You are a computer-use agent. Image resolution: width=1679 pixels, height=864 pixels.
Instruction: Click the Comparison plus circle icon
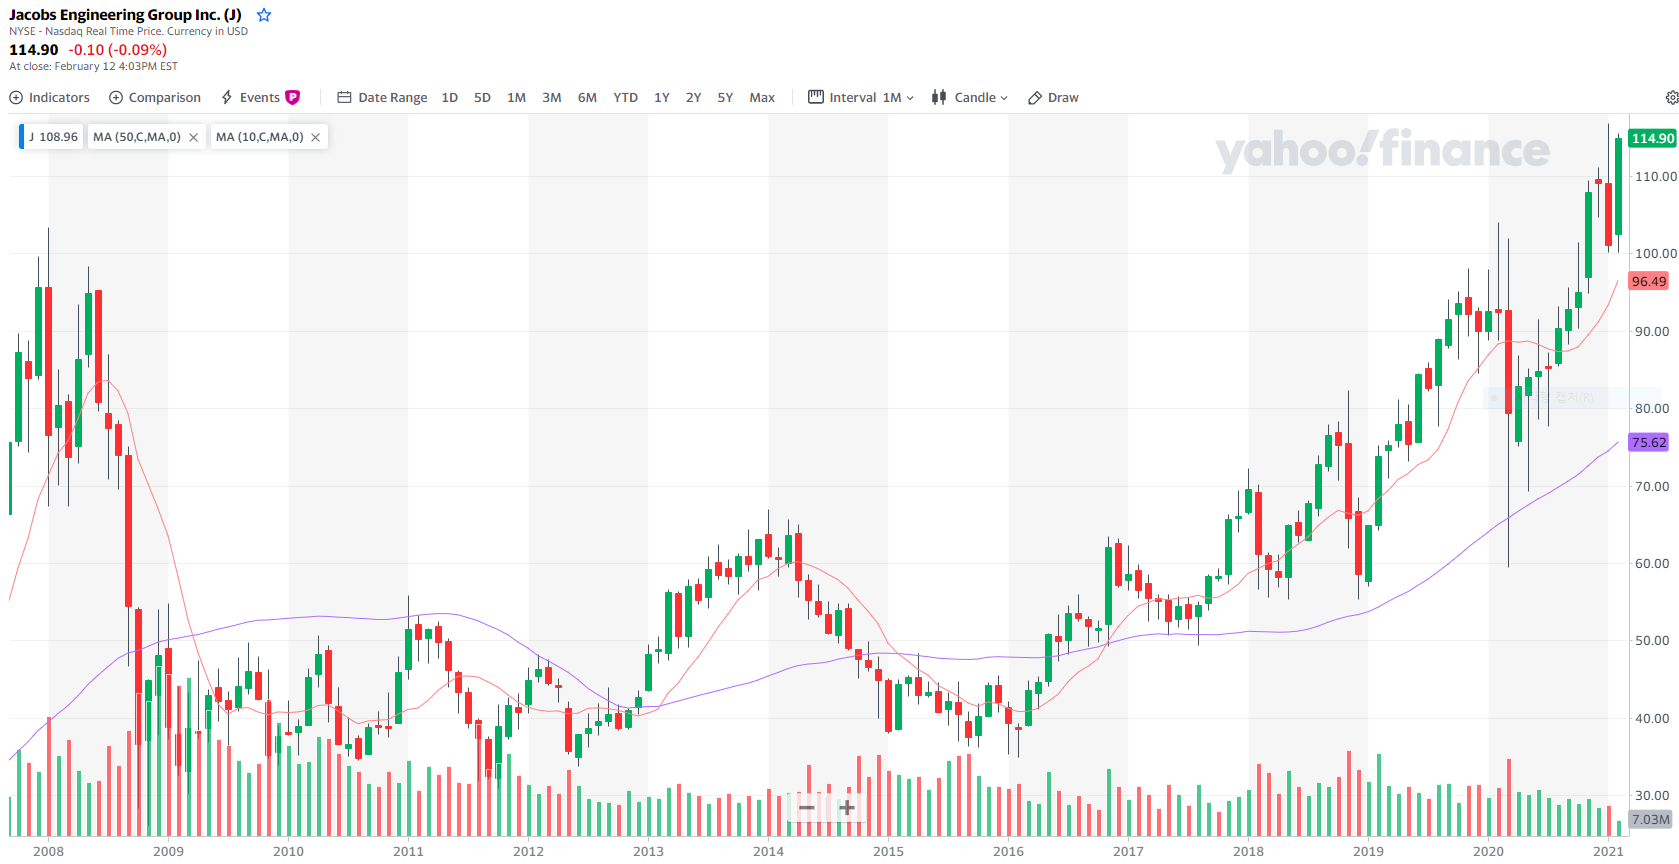click(x=116, y=97)
